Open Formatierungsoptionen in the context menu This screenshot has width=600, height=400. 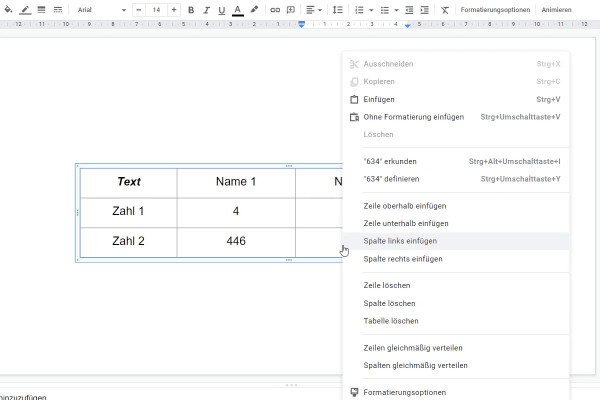point(455,392)
